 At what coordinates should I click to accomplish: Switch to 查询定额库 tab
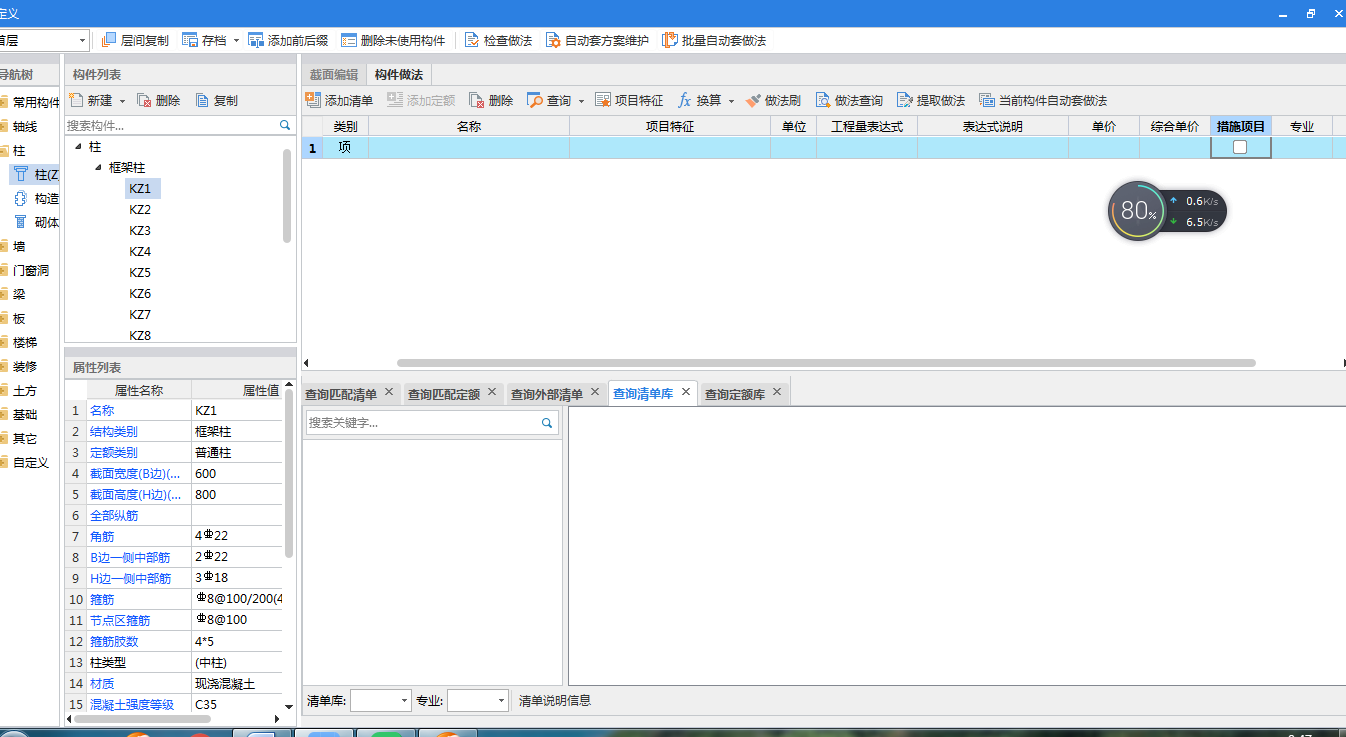735,394
